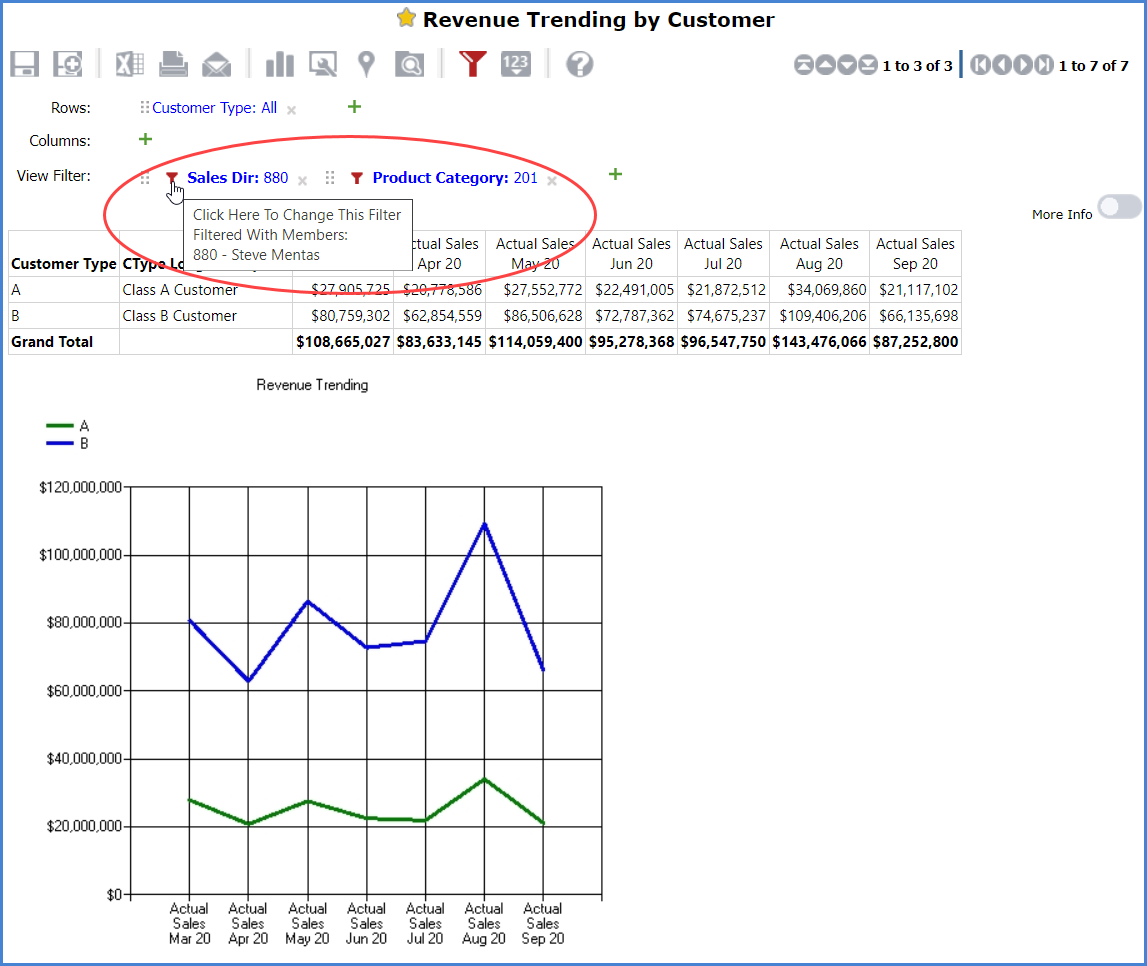
Task: Add a Columns dimension plus
Action: click(x=145, y=139)
